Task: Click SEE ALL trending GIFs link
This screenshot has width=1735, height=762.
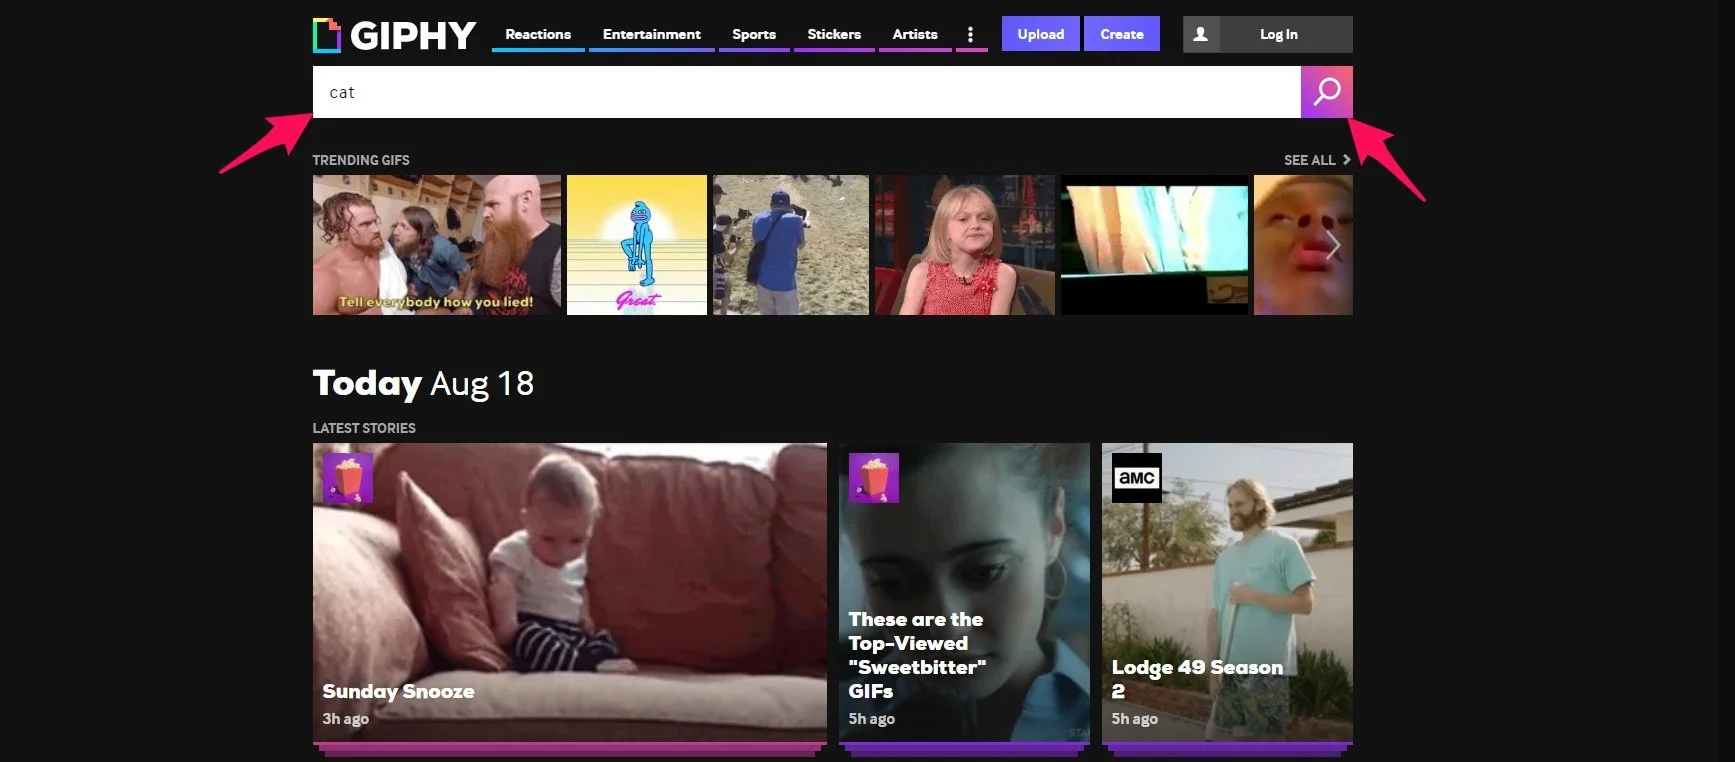Action: pos(1316,160)
